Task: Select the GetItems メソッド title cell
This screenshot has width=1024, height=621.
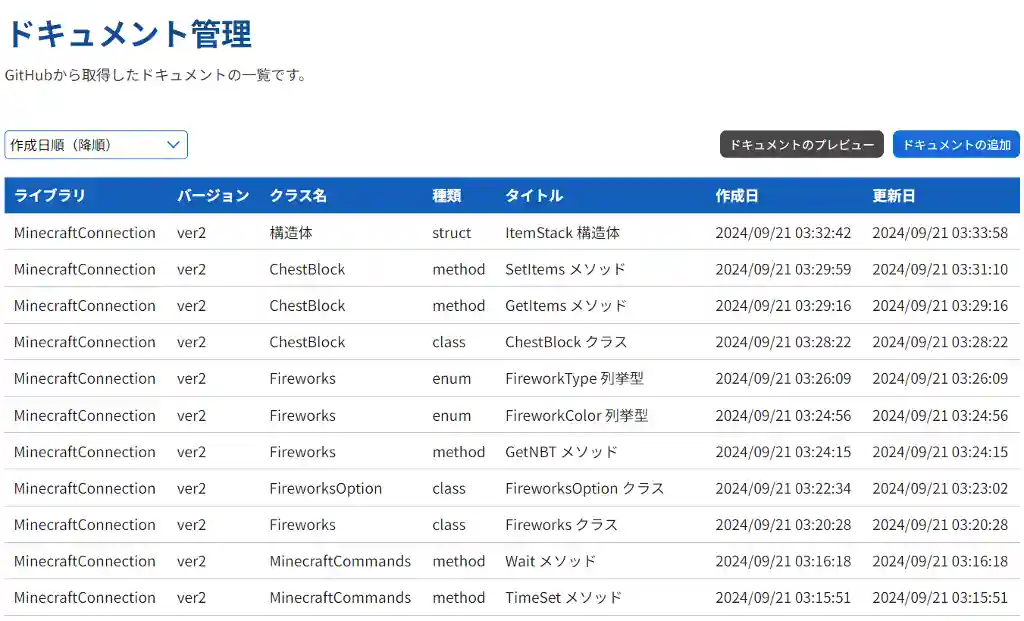Action: point(566,306)
